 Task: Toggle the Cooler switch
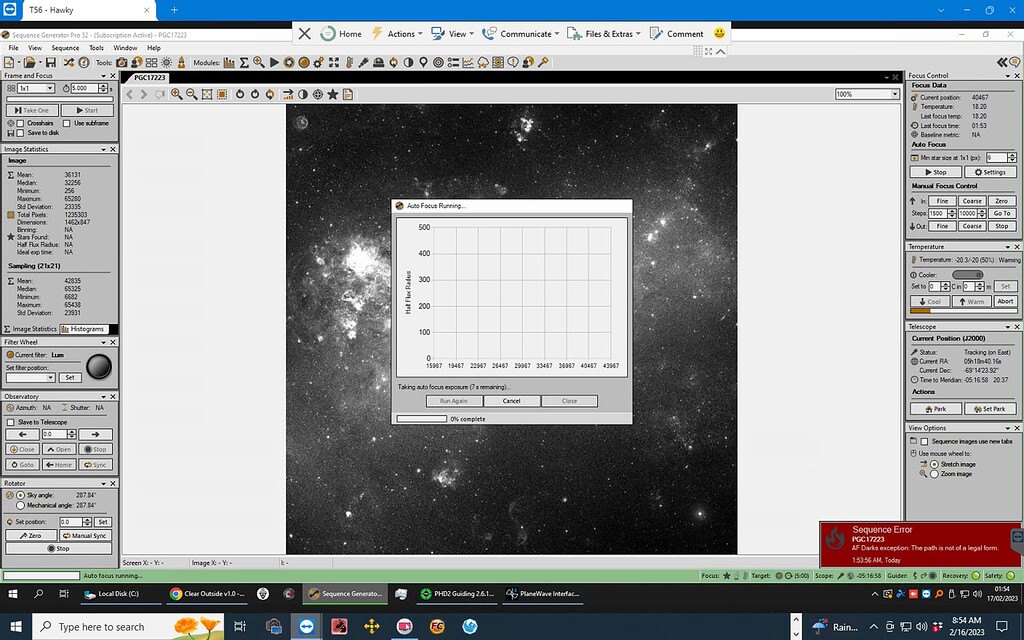click(x=967, y=275)
